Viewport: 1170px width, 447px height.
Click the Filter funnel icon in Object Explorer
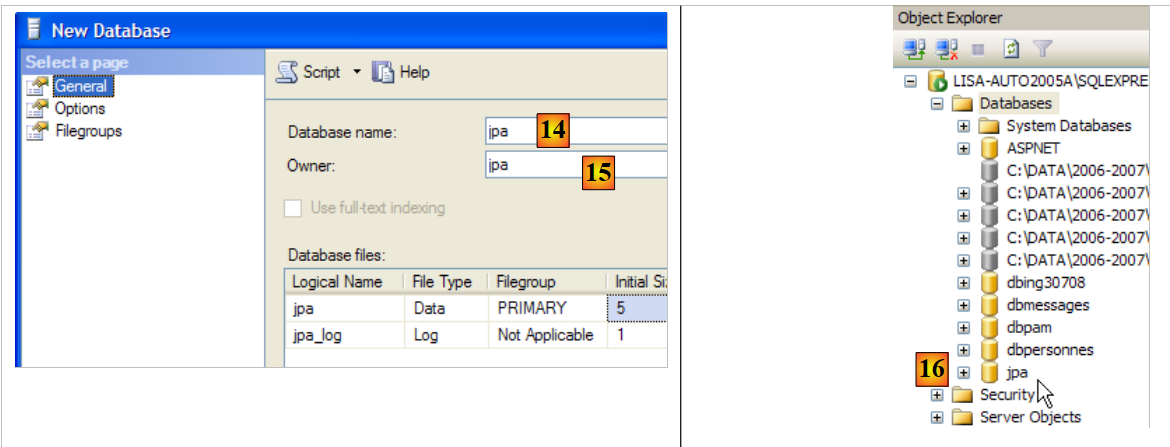(1042, 47)
